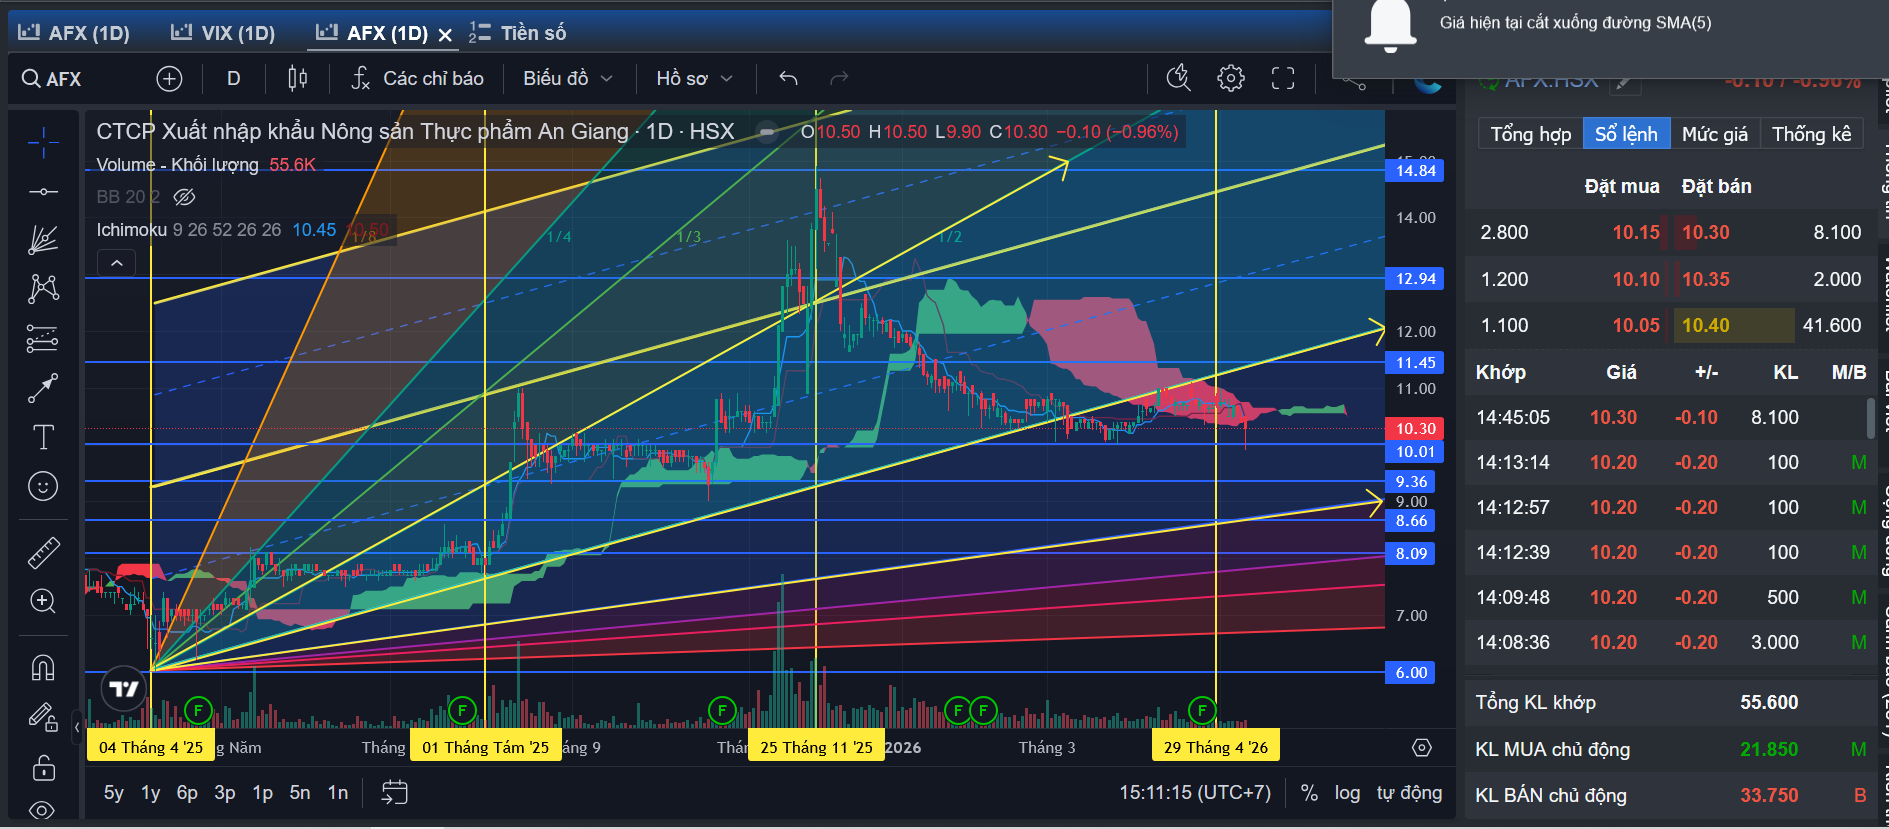Select the text annotation tool
The height and width of the screenshot is (829, 1889).
click(x=43, y=437)
